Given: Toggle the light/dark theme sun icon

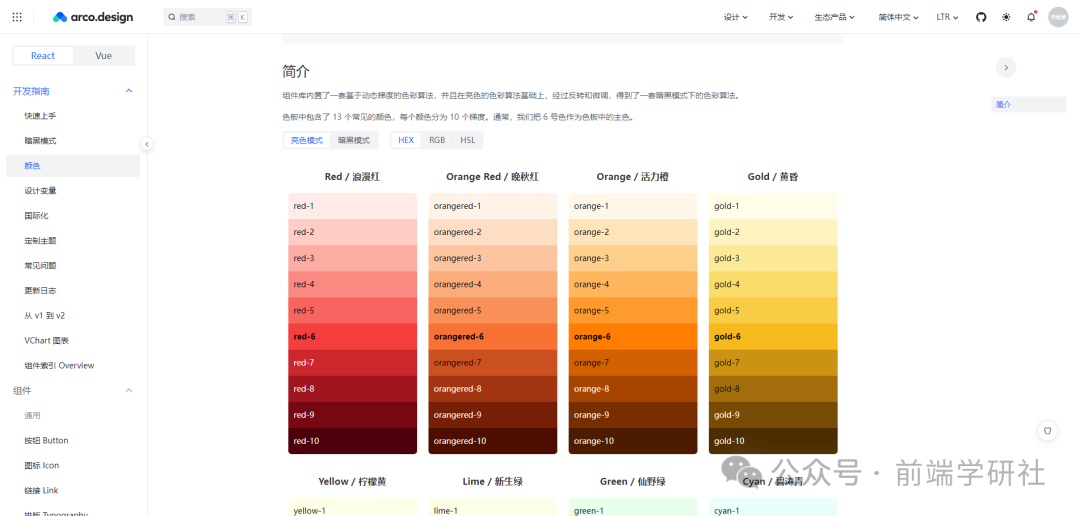Looking at the screenshot, I should pos(1006,17).
